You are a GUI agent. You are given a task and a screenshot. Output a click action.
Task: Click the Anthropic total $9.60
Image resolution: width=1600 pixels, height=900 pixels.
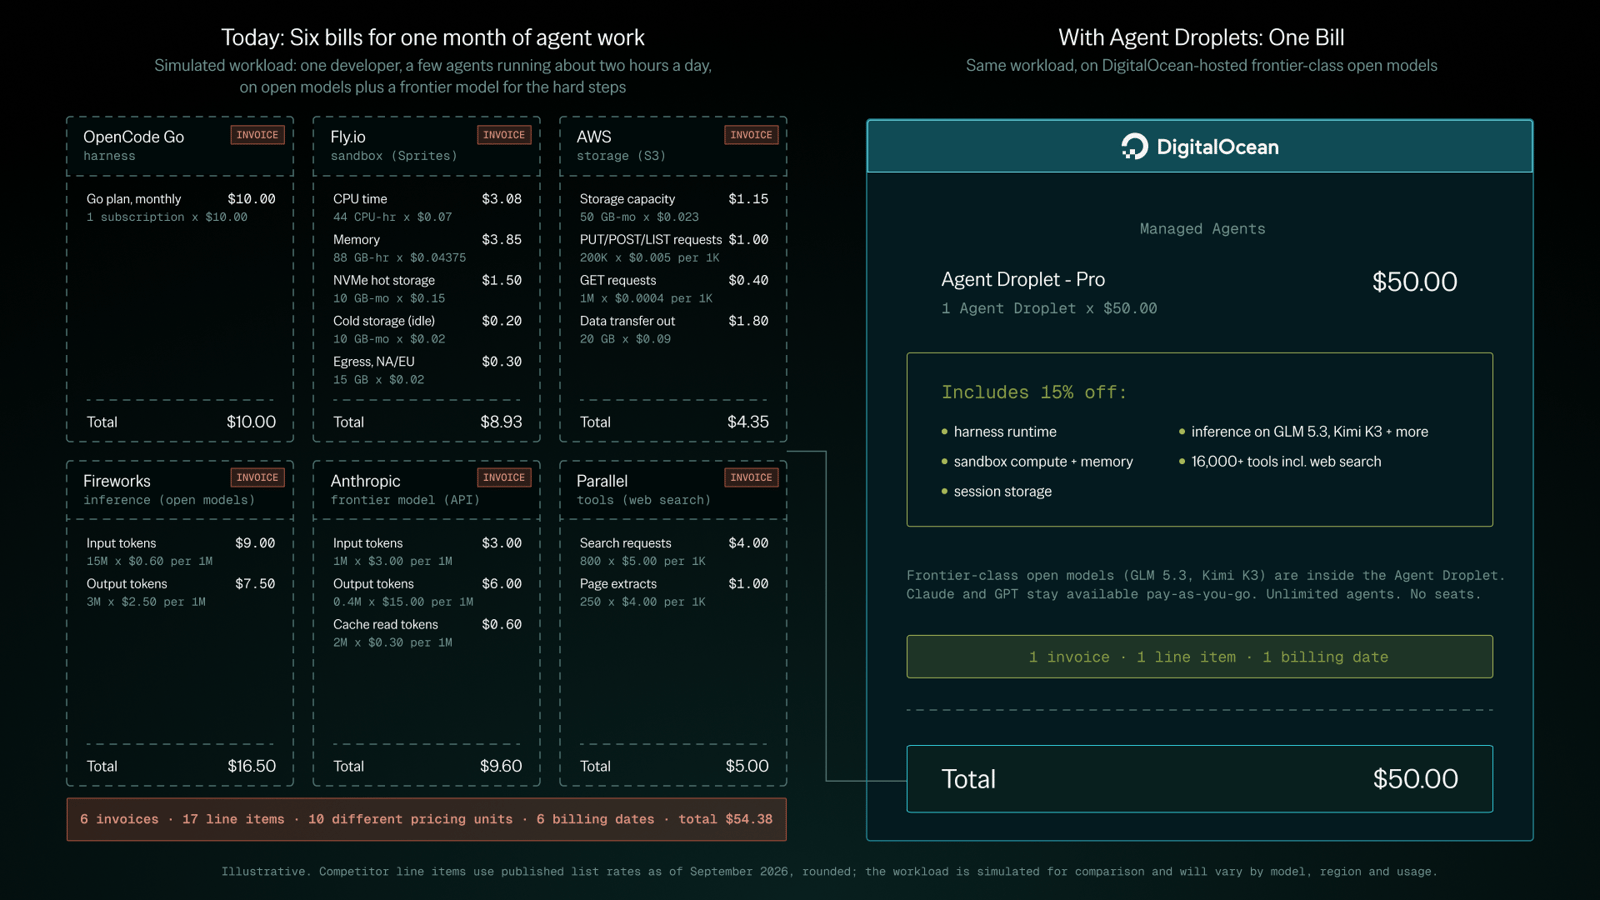click(501, 766)
